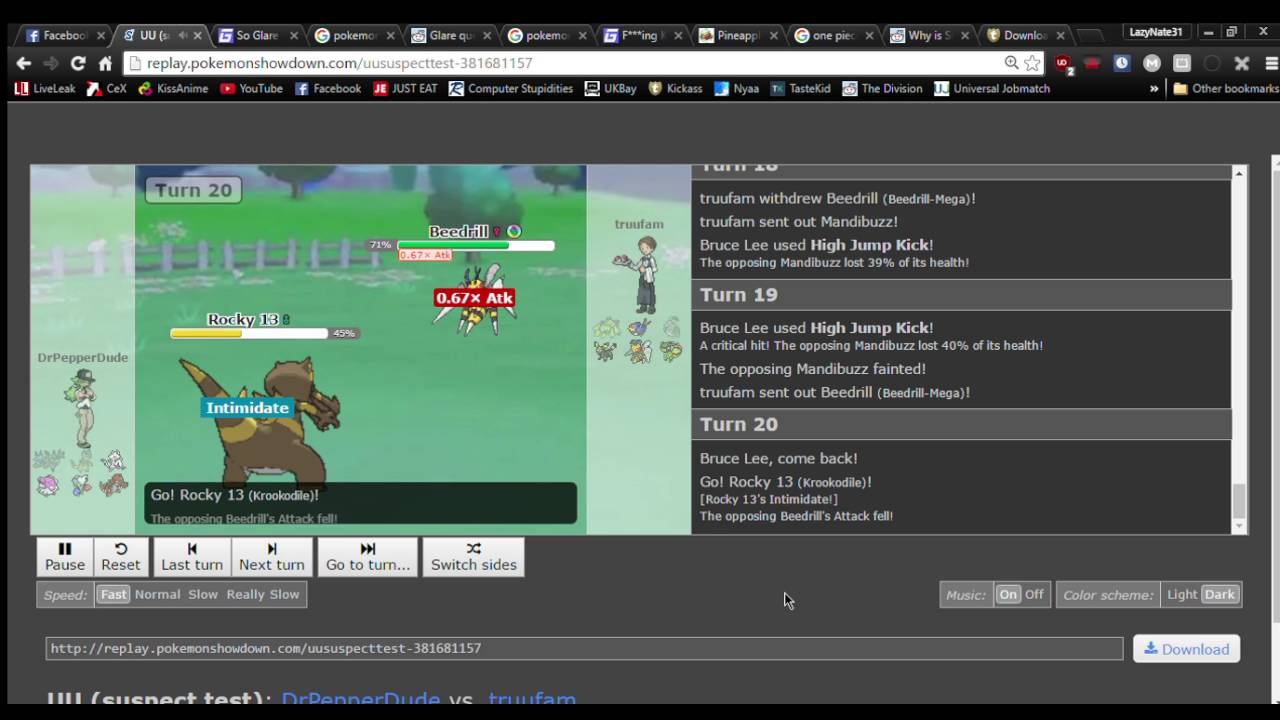This screenshot has width=1280, height=720.
Task: Set replay speed to Really Slow
Action: tap(263, 594)
